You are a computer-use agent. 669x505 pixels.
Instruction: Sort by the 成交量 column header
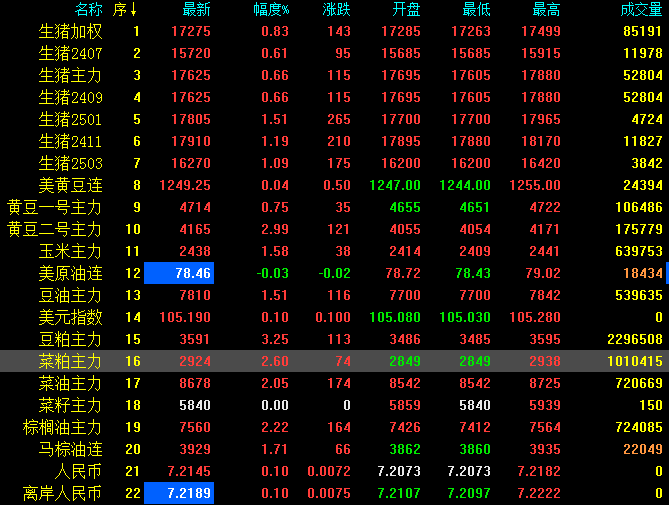pos(641,9)
